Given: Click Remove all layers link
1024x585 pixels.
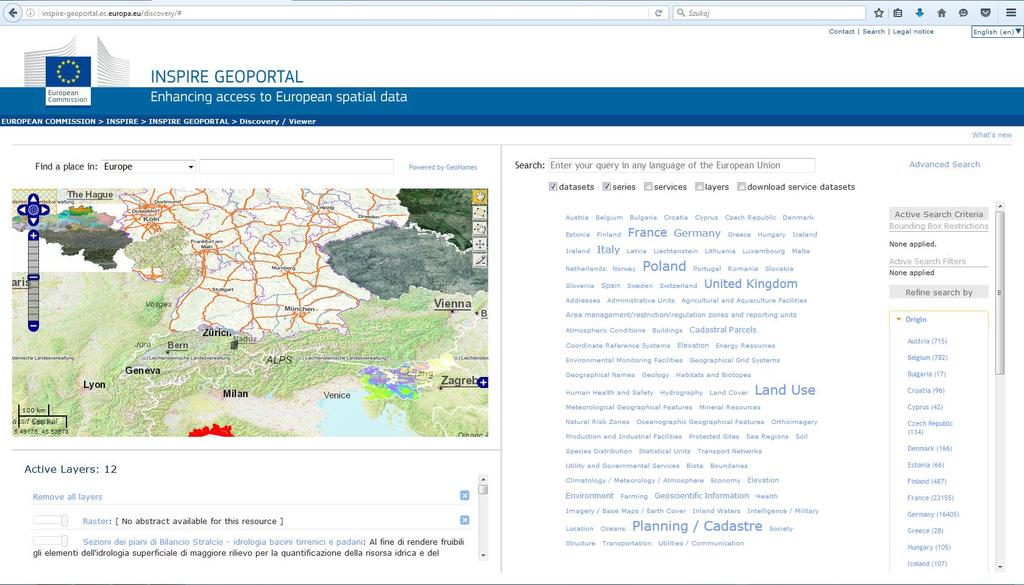Looking at the screenshot, I should (x=67, y=497).
